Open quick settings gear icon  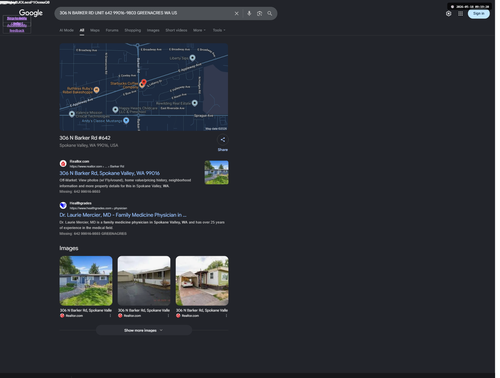[449, 14]
